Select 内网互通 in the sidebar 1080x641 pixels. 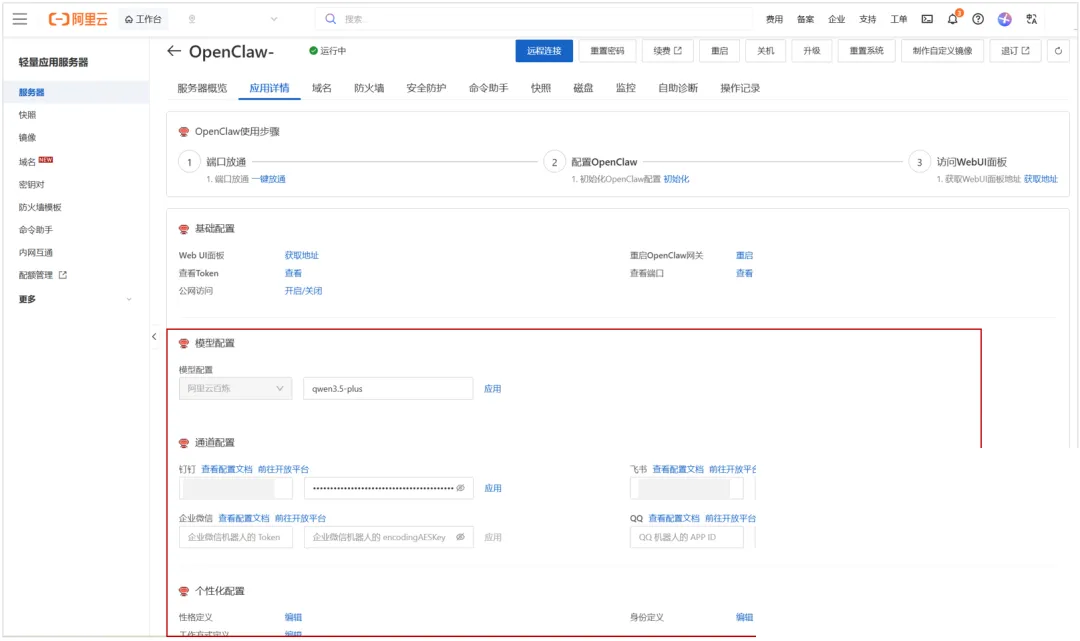click(36, 253)
